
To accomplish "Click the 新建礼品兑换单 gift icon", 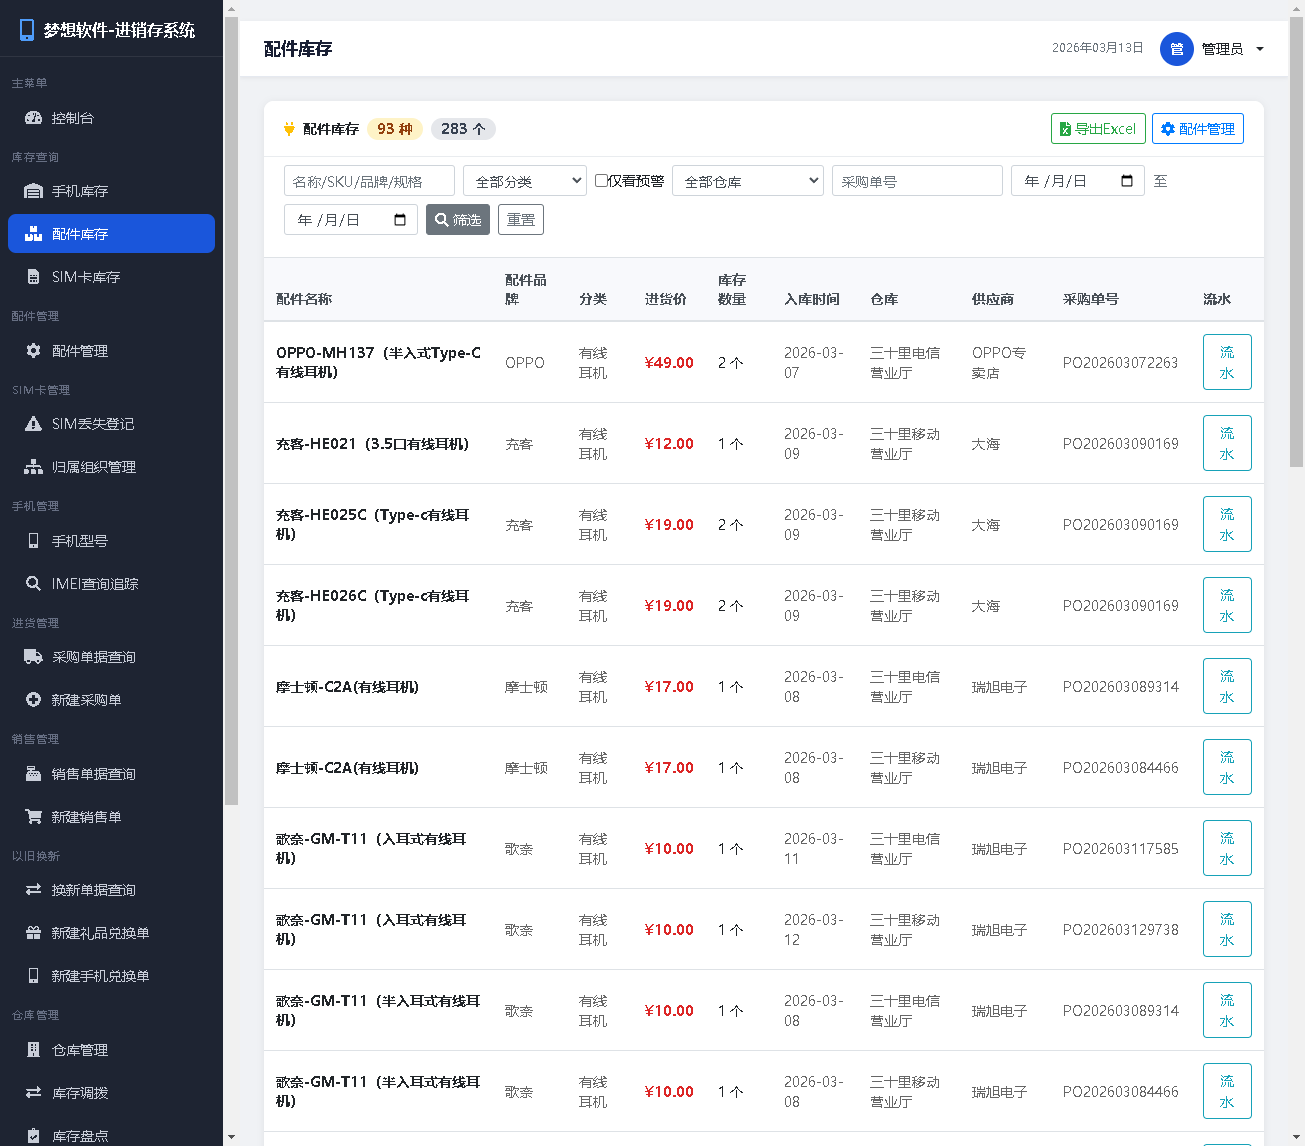I will 33,933.
